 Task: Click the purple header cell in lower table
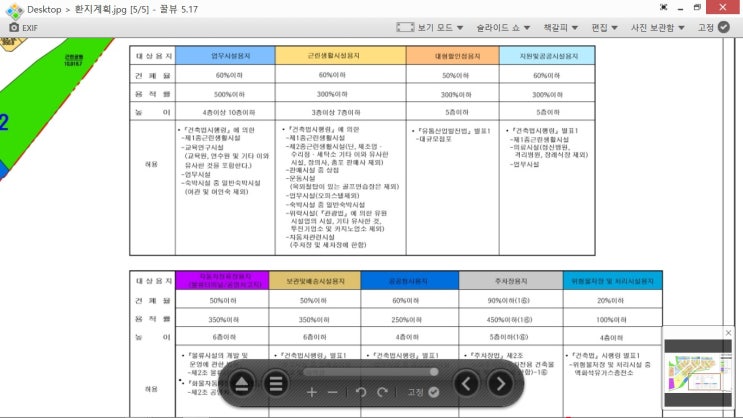(x=222, y=281)
